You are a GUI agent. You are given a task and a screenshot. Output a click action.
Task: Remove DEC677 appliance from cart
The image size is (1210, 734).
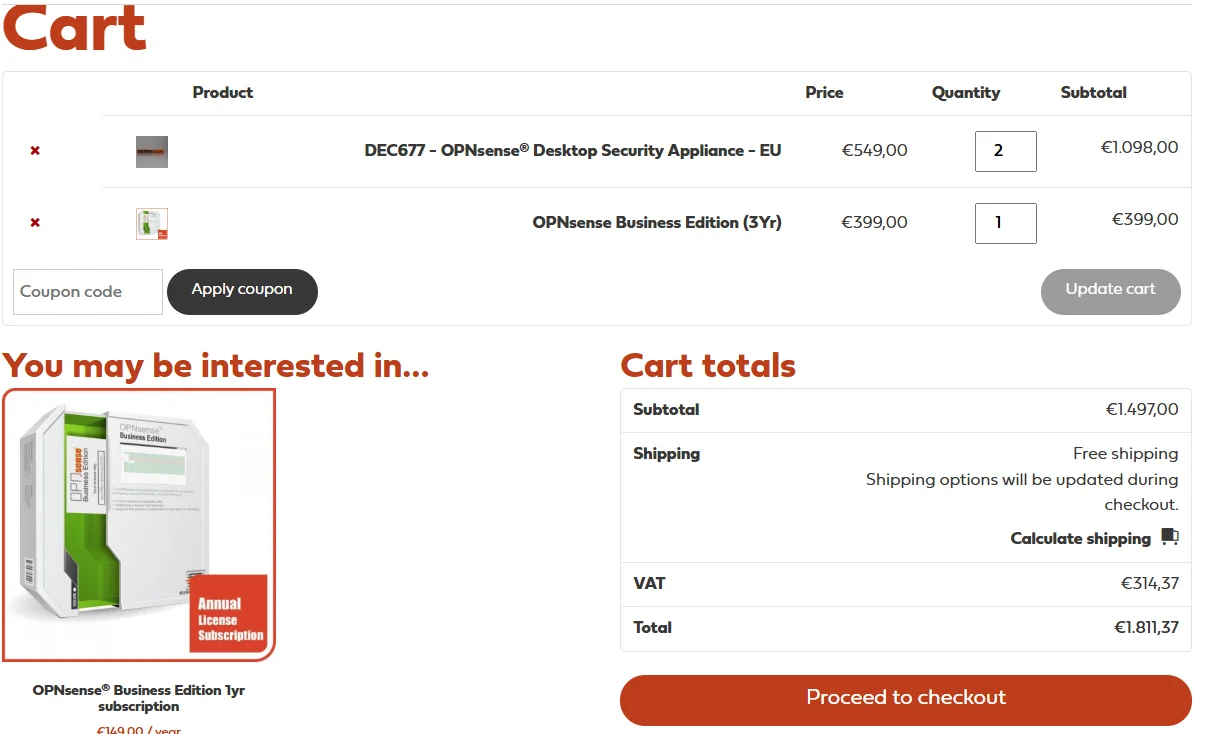tap(35, 151)
